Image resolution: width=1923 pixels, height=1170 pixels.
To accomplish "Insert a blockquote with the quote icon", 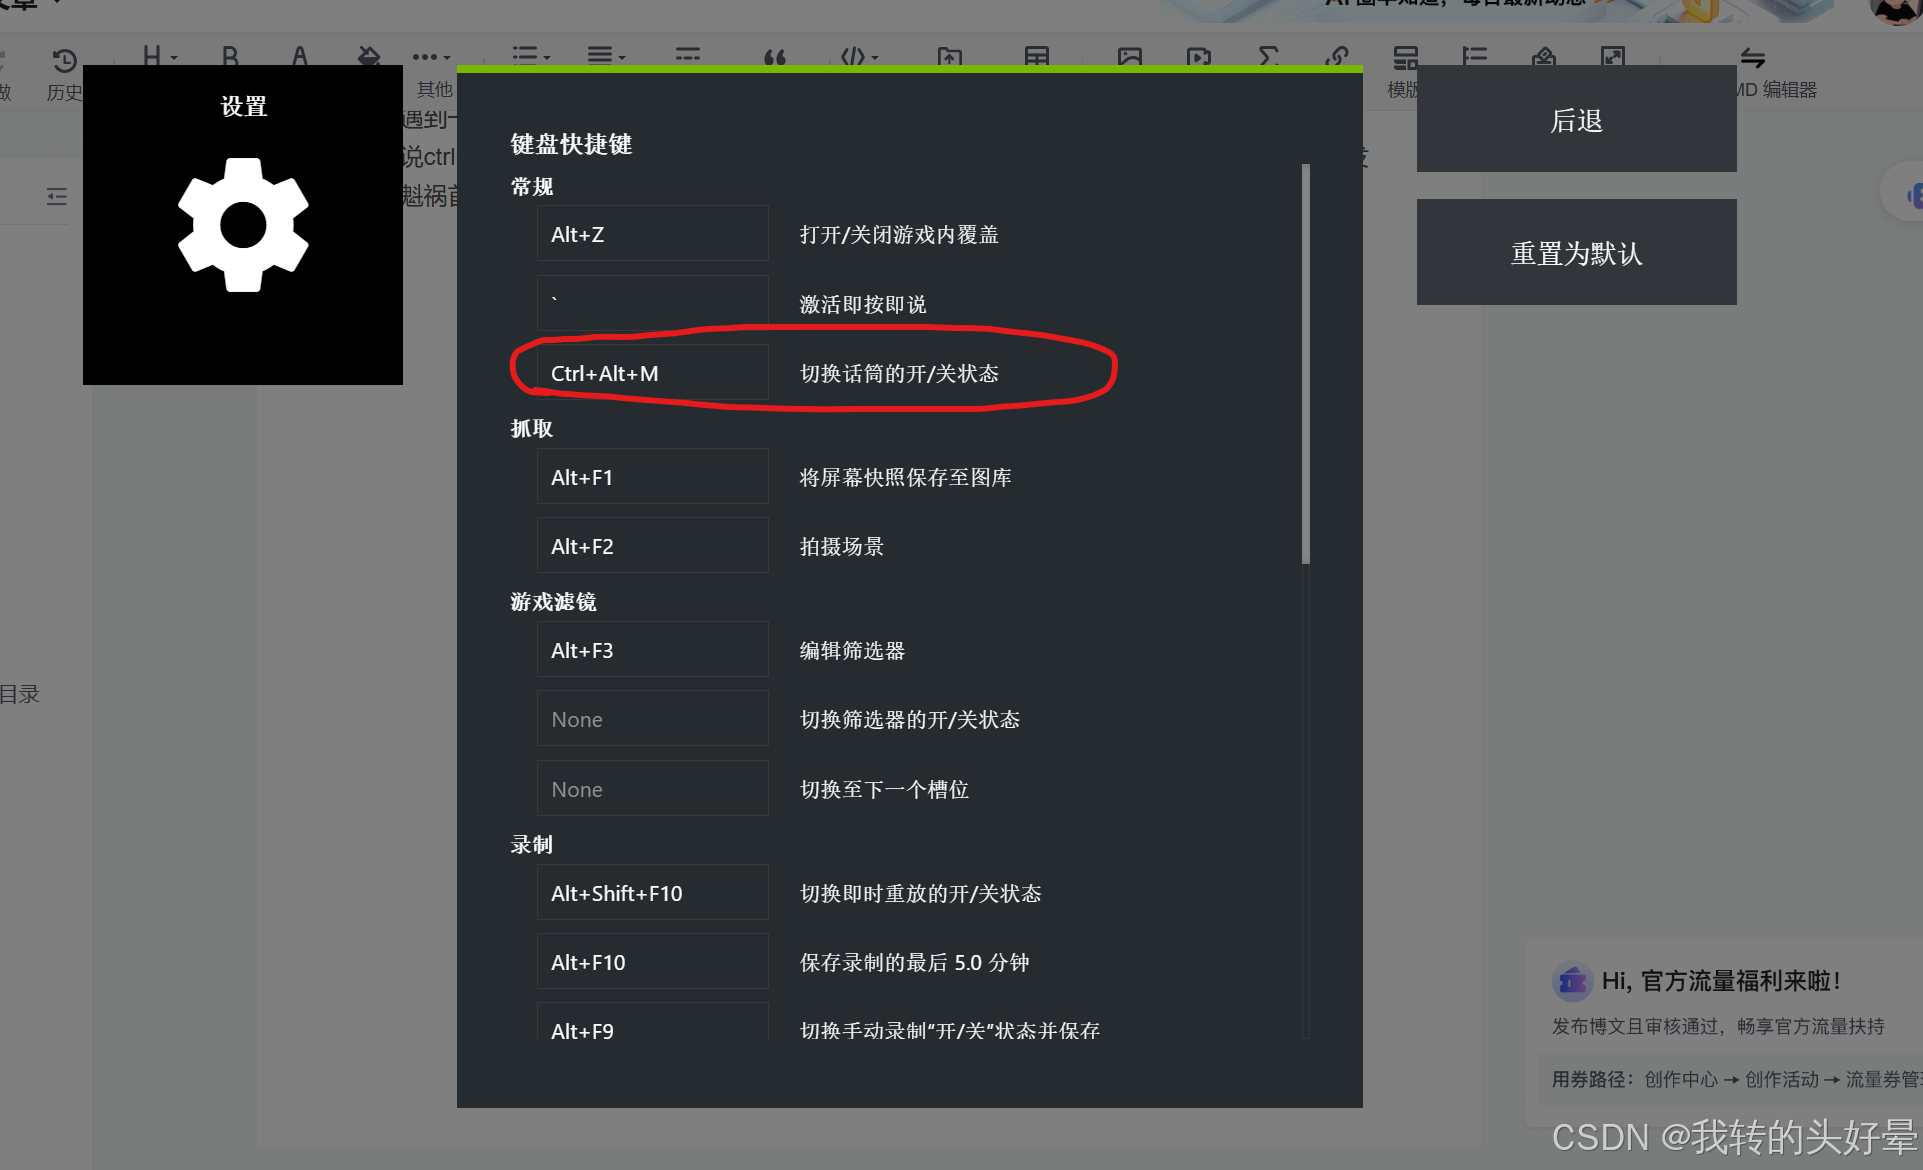I will 774,57.
